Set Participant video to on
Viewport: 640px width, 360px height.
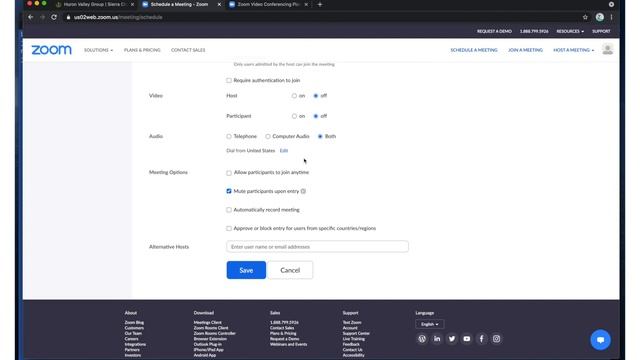[x=294, y=116]
